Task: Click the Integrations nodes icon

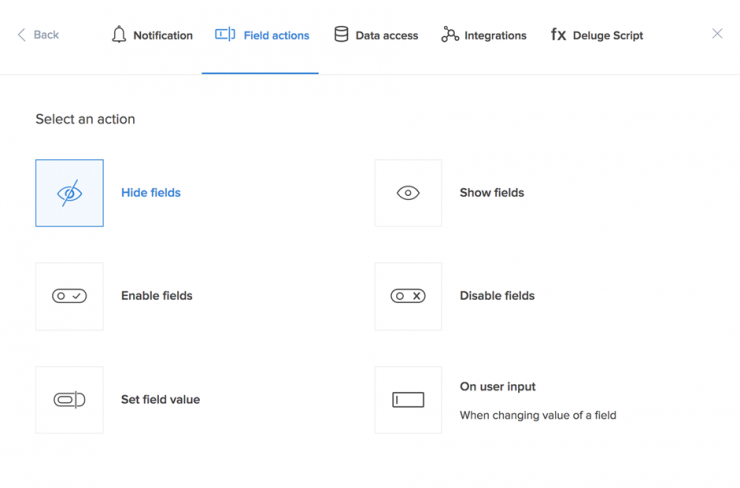Action: 450,34
